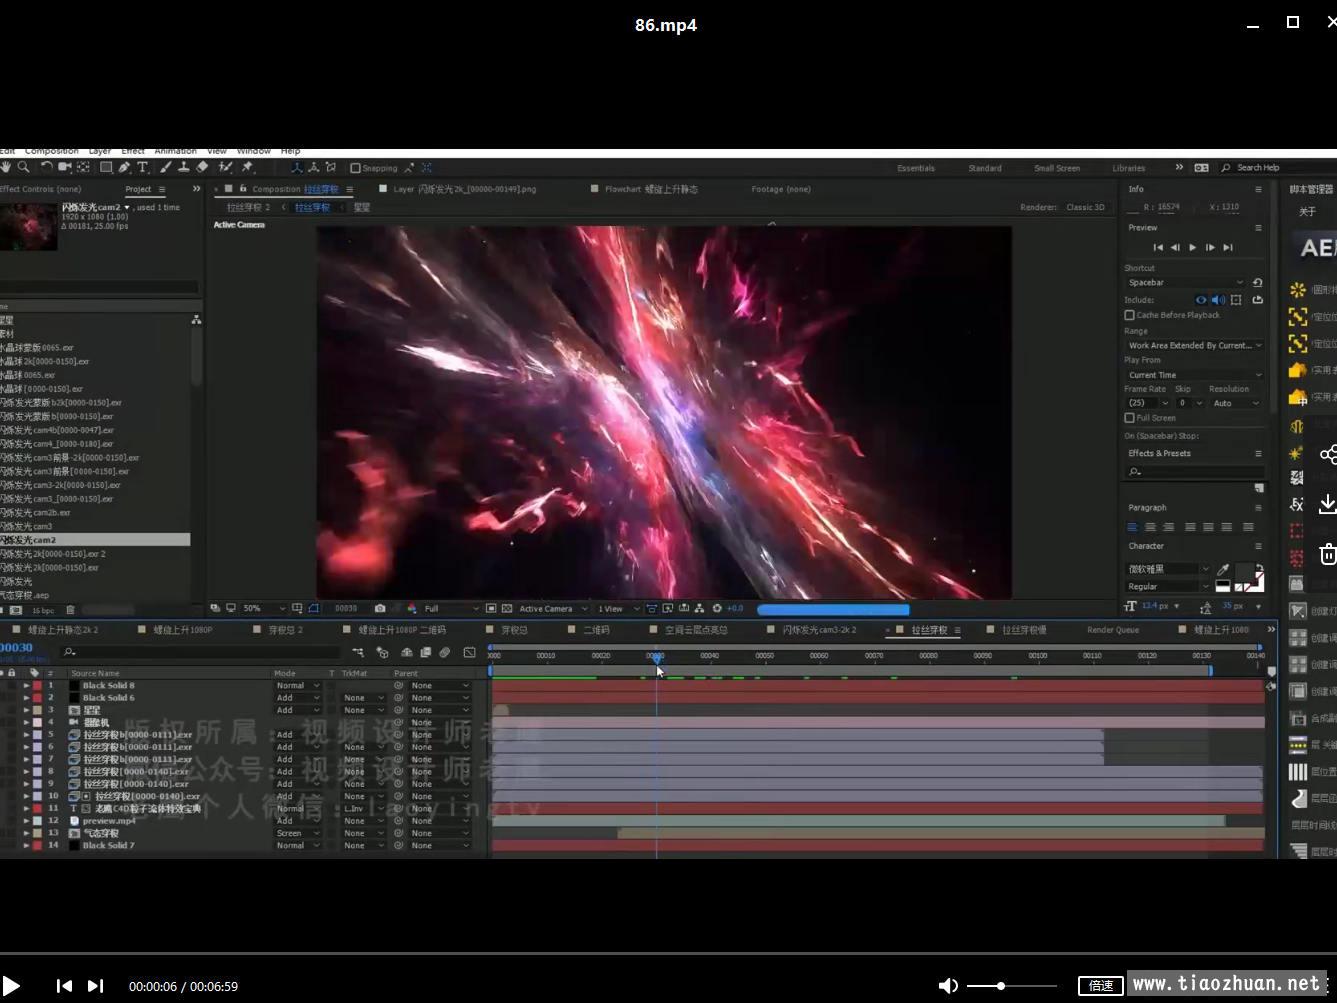Open the Active Camera view dropdown

point(553,608)
